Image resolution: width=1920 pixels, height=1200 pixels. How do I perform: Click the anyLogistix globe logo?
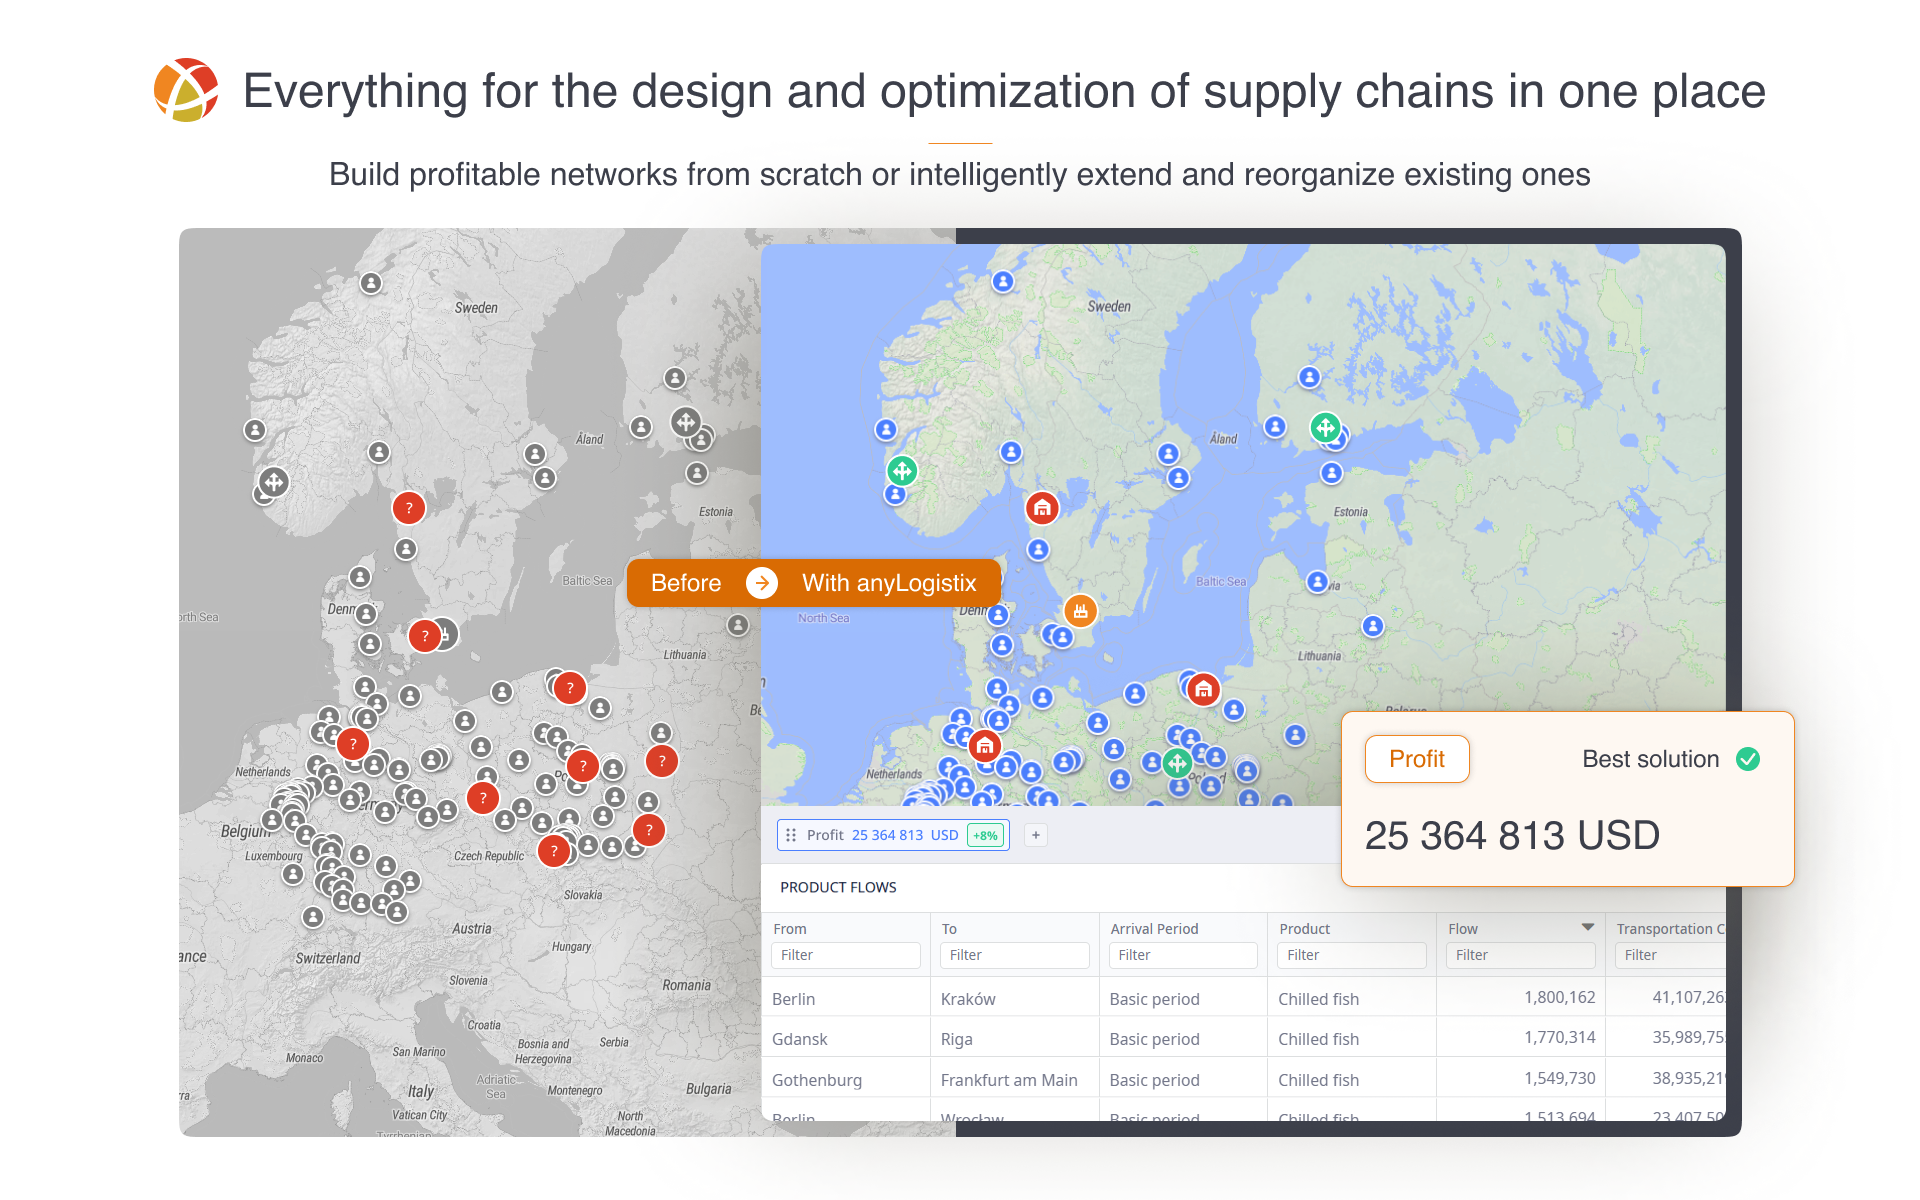[x=186, y=90]
